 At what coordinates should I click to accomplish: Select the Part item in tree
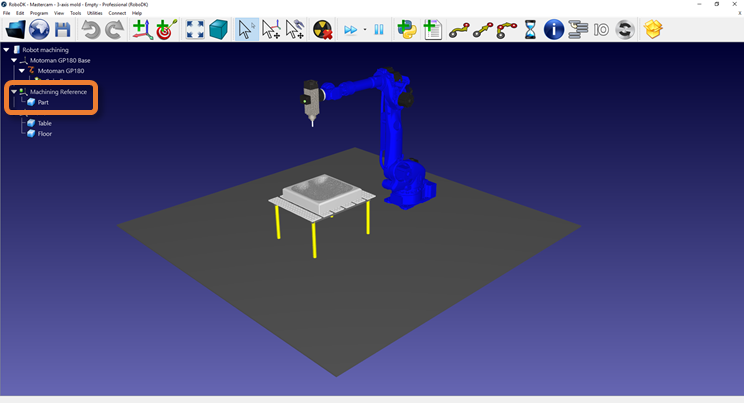click(x=43, y=102)
